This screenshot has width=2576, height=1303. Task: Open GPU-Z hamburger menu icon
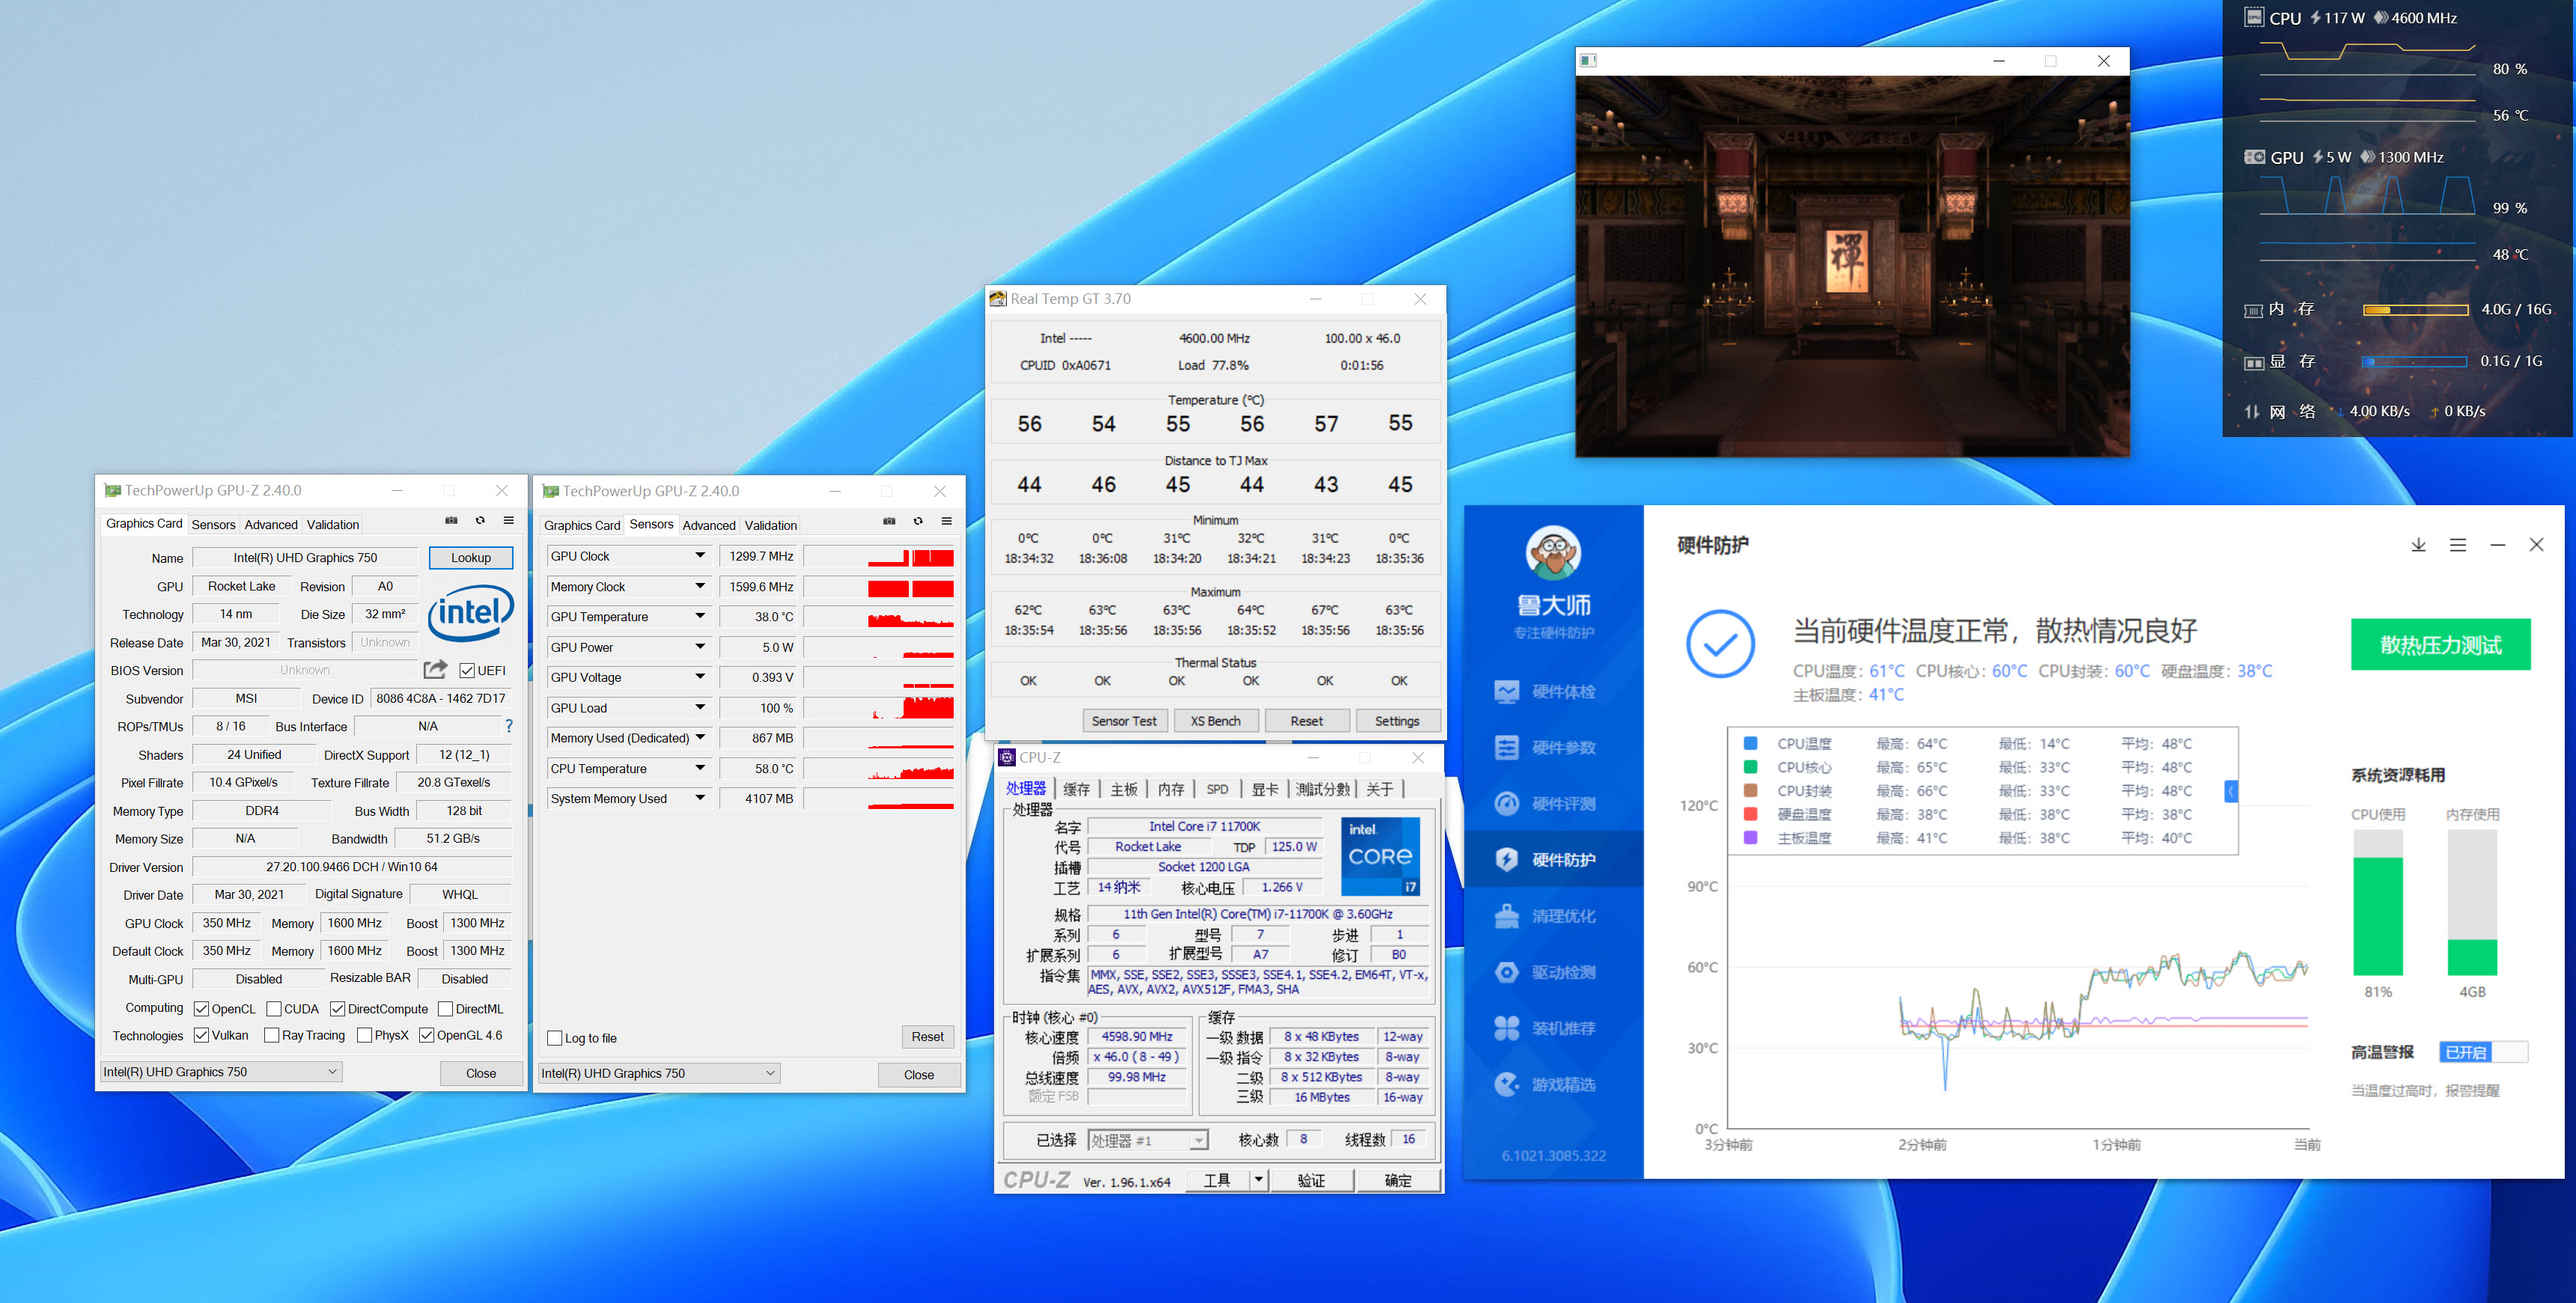[x=508, y=521]
